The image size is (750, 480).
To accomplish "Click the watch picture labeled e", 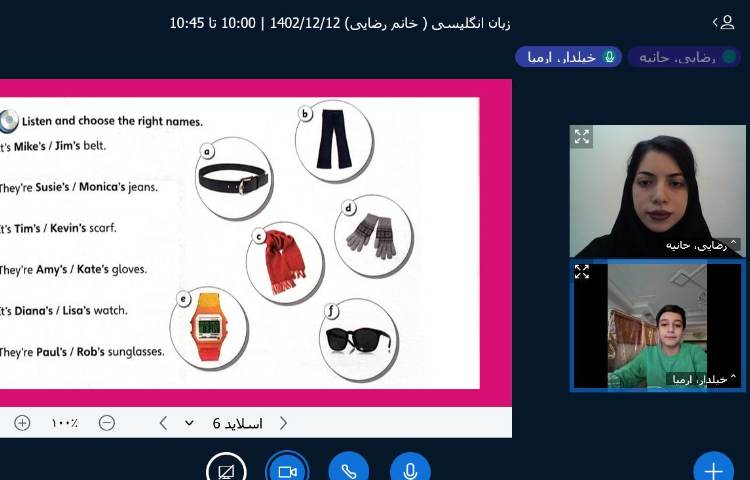I will pyautogui.click(x=208, y=324).
